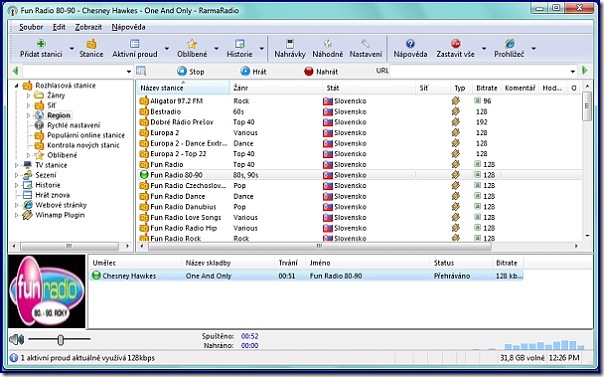
Task: Click the list view icon beside Stop
Action: point(141,71)
